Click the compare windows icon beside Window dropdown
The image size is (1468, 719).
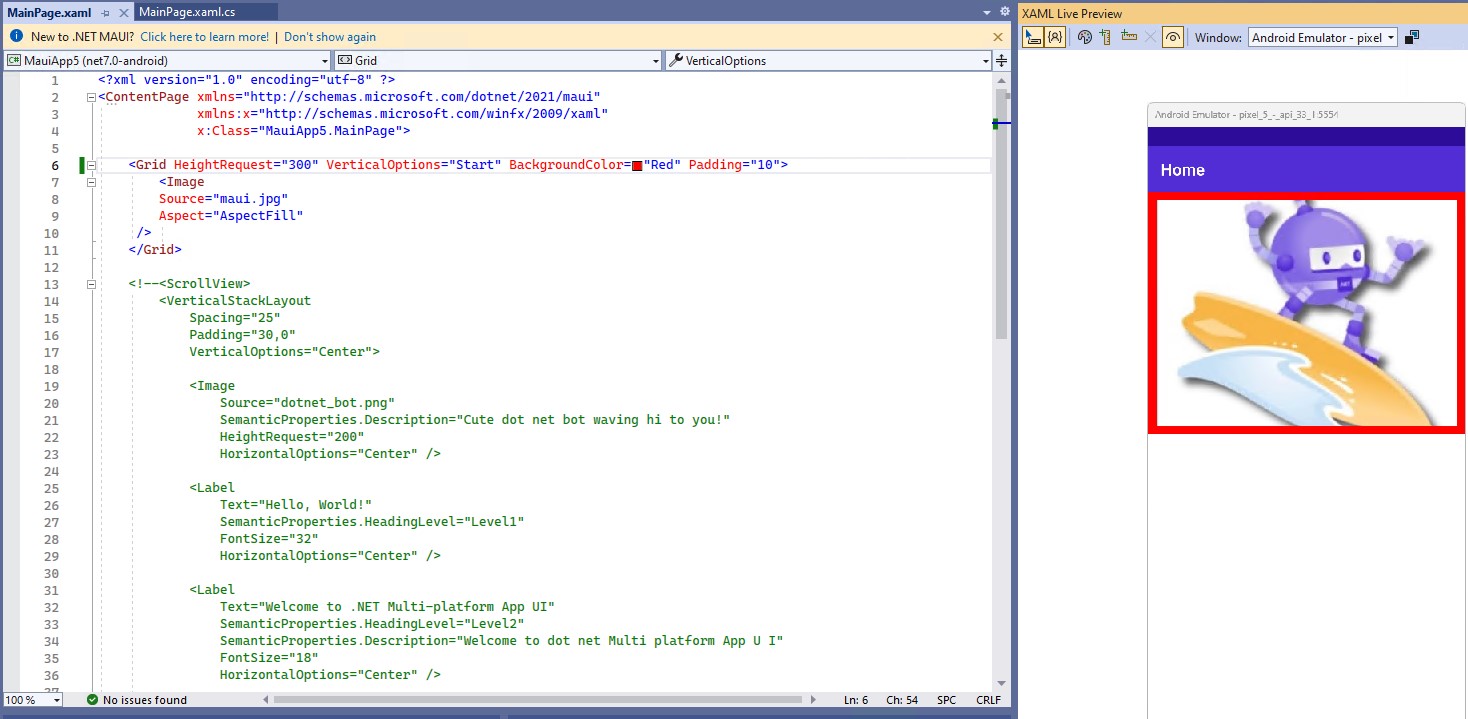point(1412,37)
